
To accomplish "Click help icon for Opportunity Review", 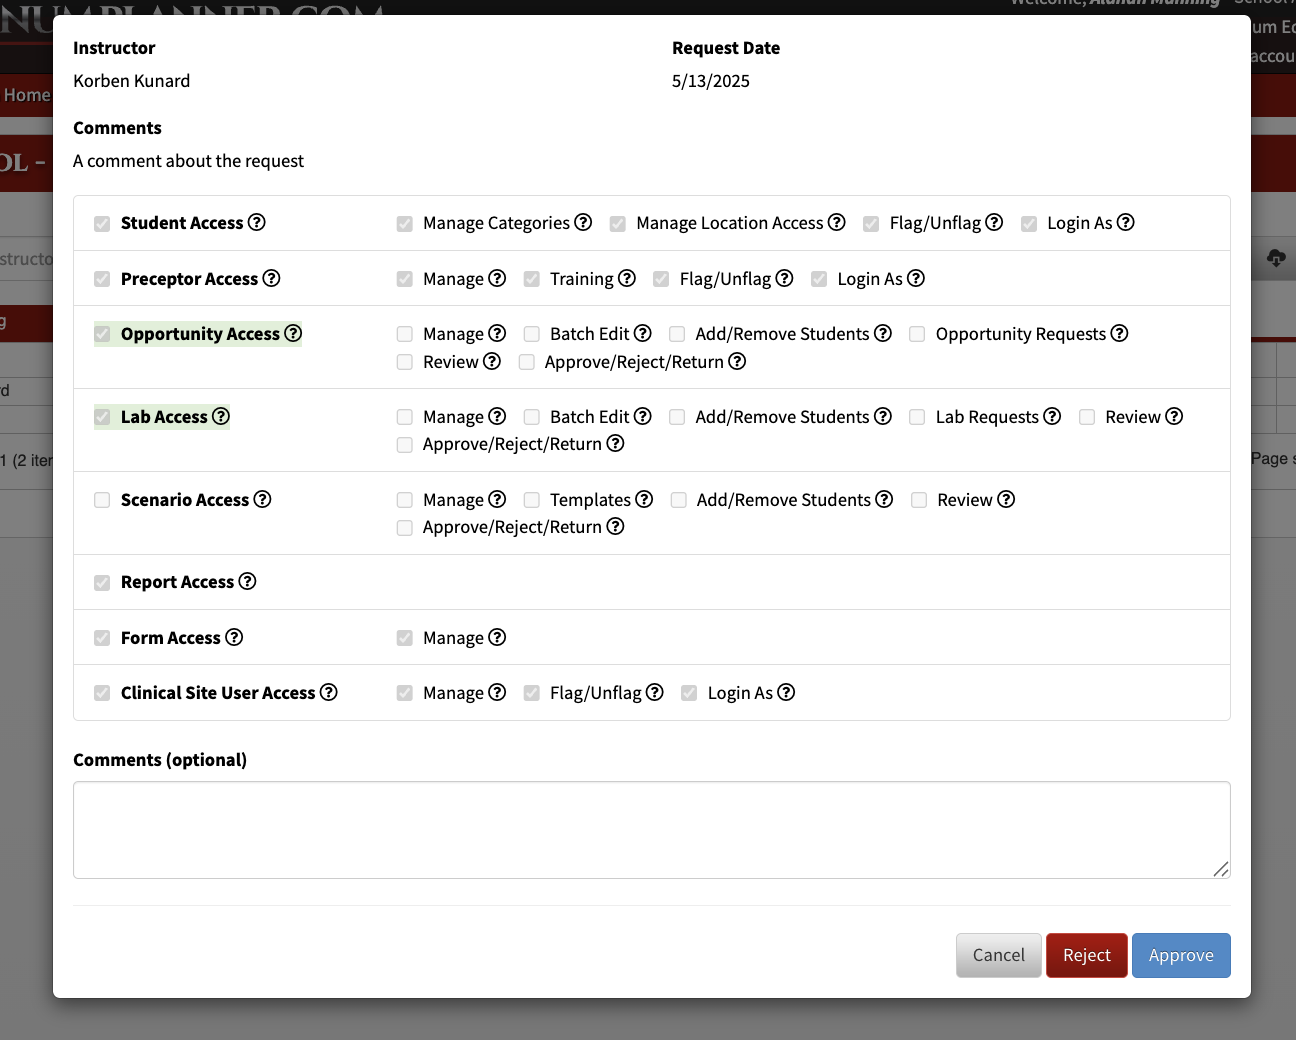I will (492, 361).
